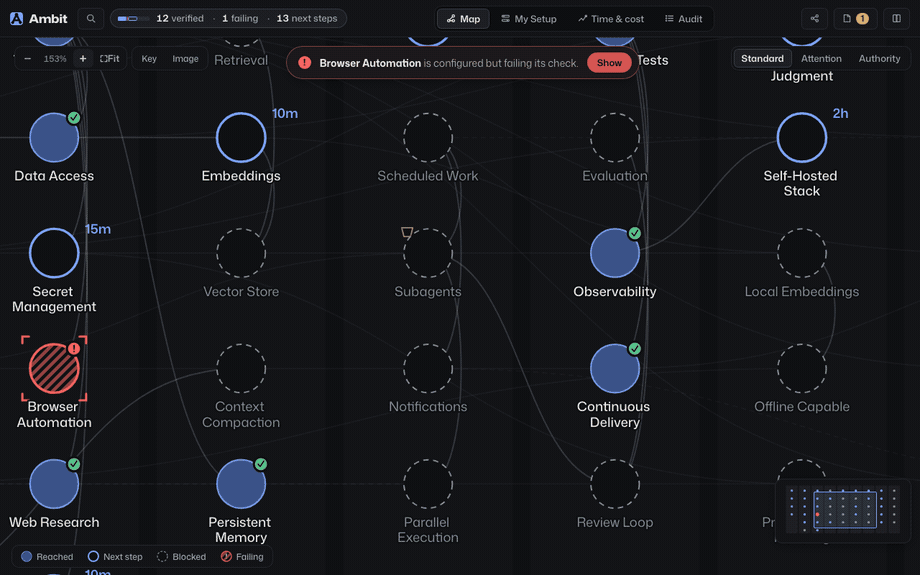Click Show in the failing check banner
Screen dimensions: 920x575
(609, 63)
